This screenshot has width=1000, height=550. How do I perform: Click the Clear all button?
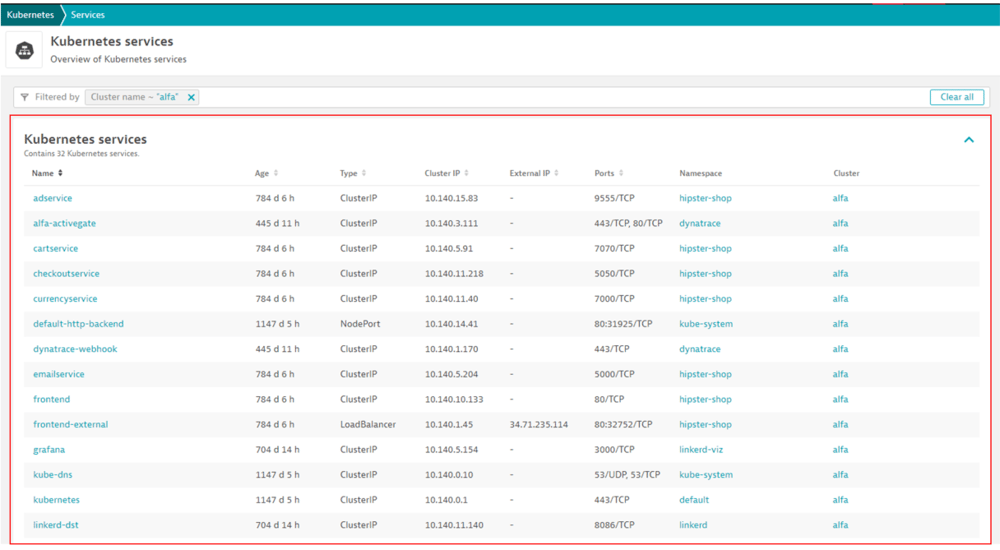956,97
